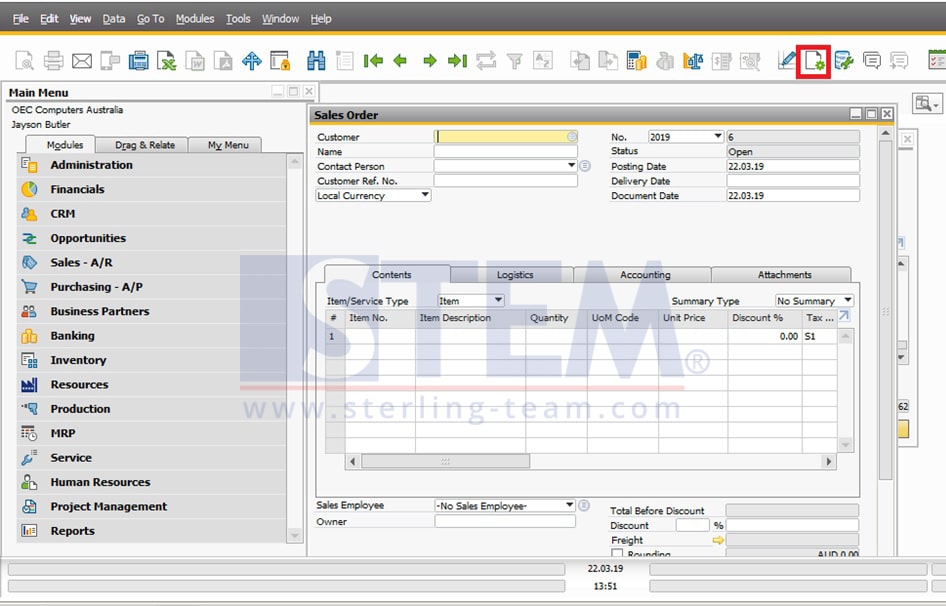946x606 pixels.
Task: Open the Financials module
Action: 77,189
